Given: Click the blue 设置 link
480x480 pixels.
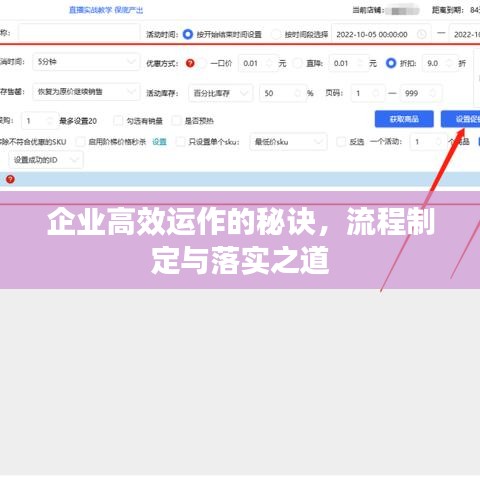Looking at the screenshot, I should [159, 142].
